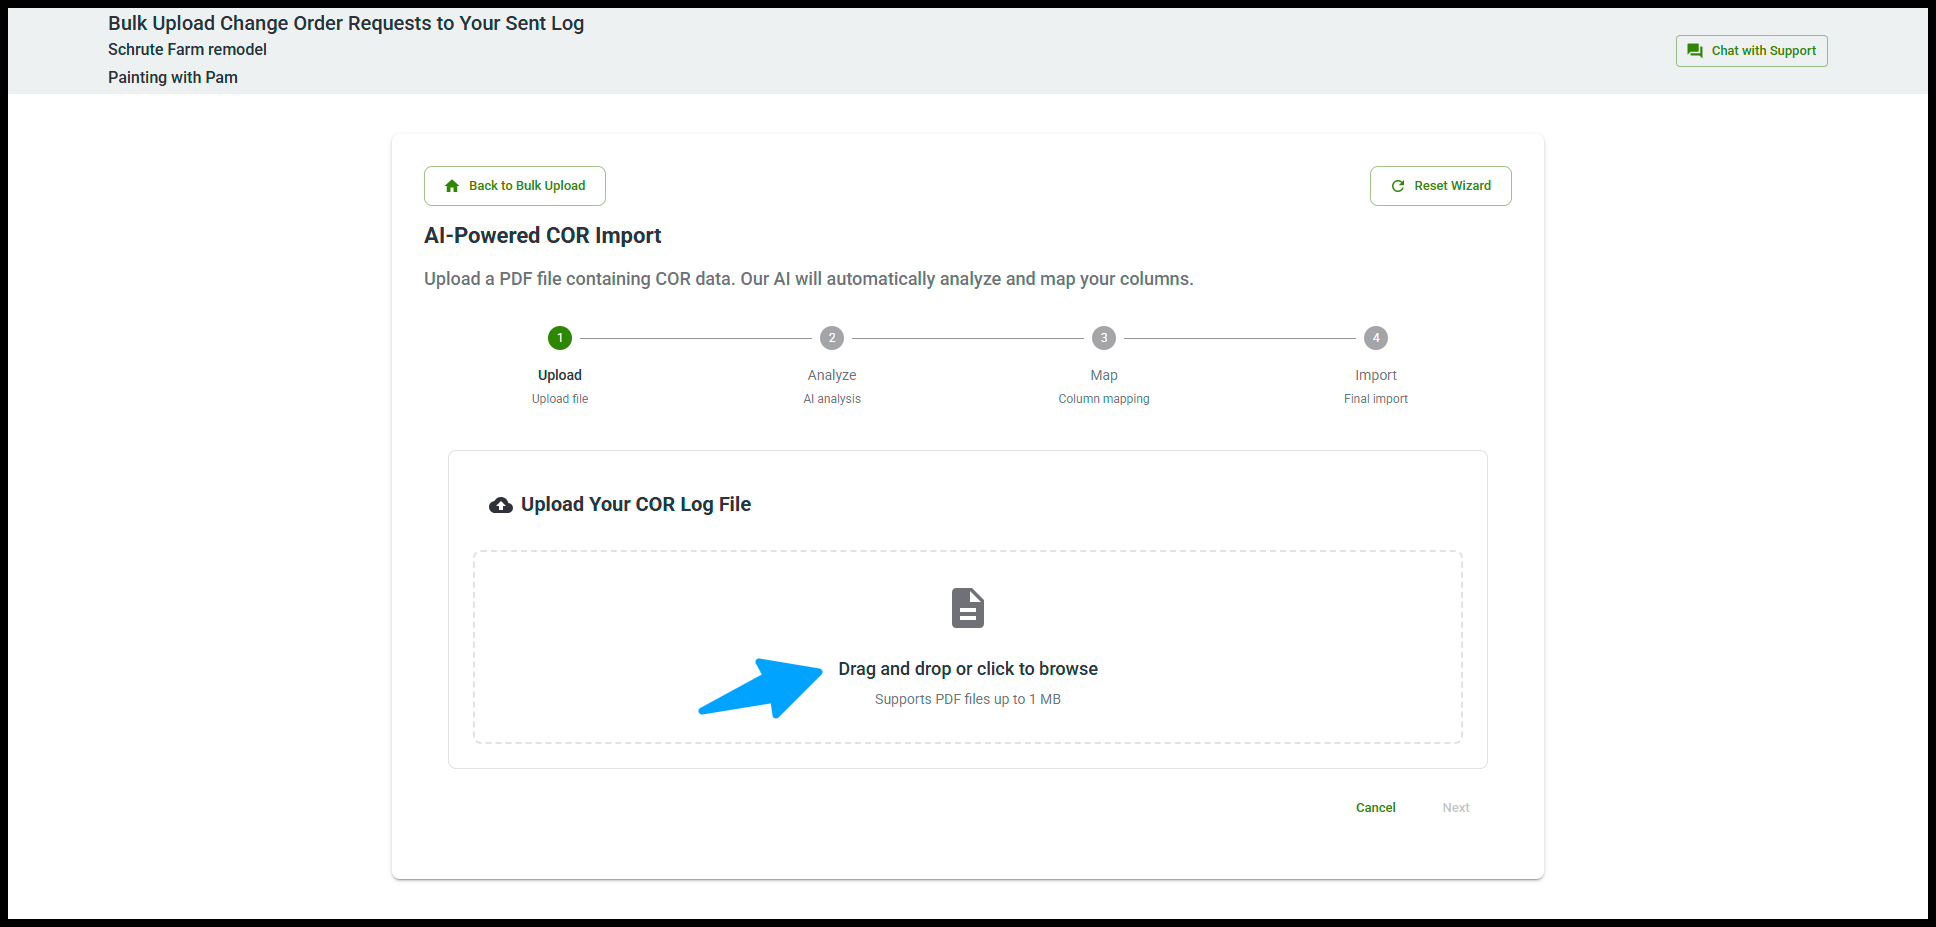Screen dimensions: 1936x927
Task: Click the document file icon in drop zone
Action: click(967, 608)
